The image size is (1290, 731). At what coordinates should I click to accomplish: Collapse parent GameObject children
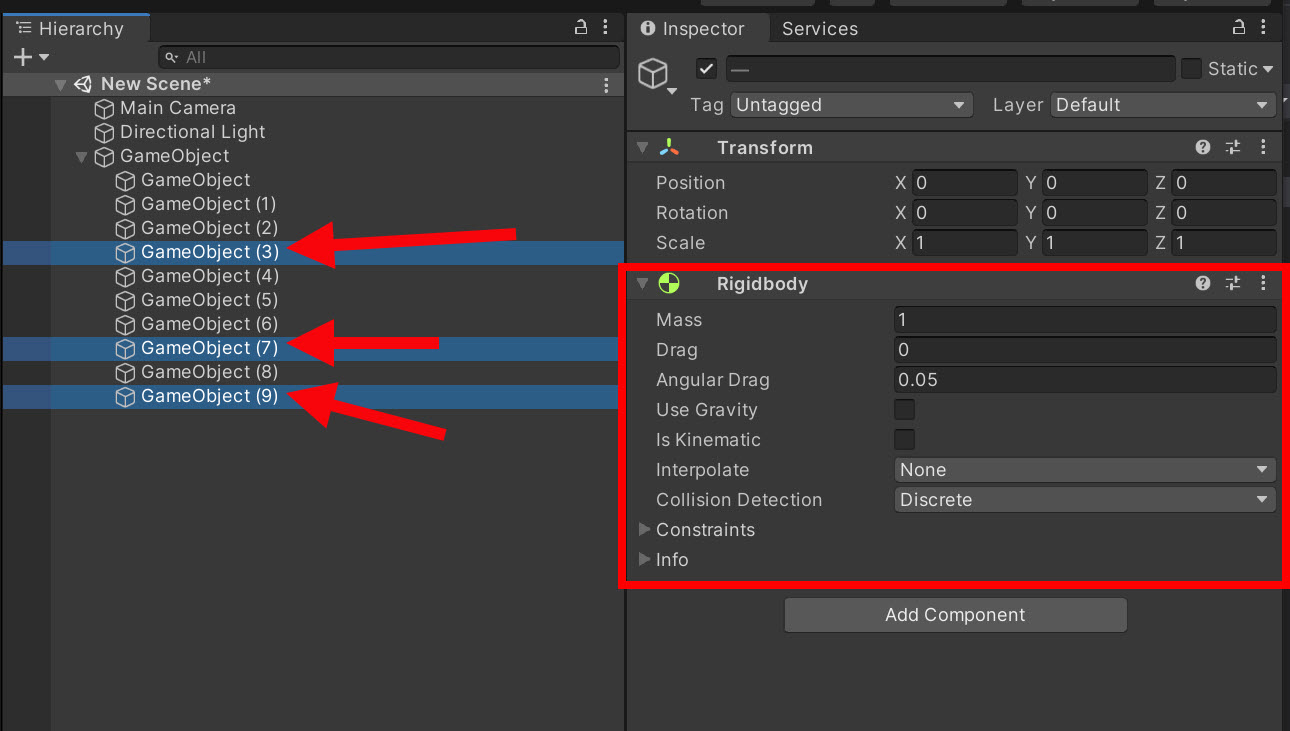(x=82, y=157)
